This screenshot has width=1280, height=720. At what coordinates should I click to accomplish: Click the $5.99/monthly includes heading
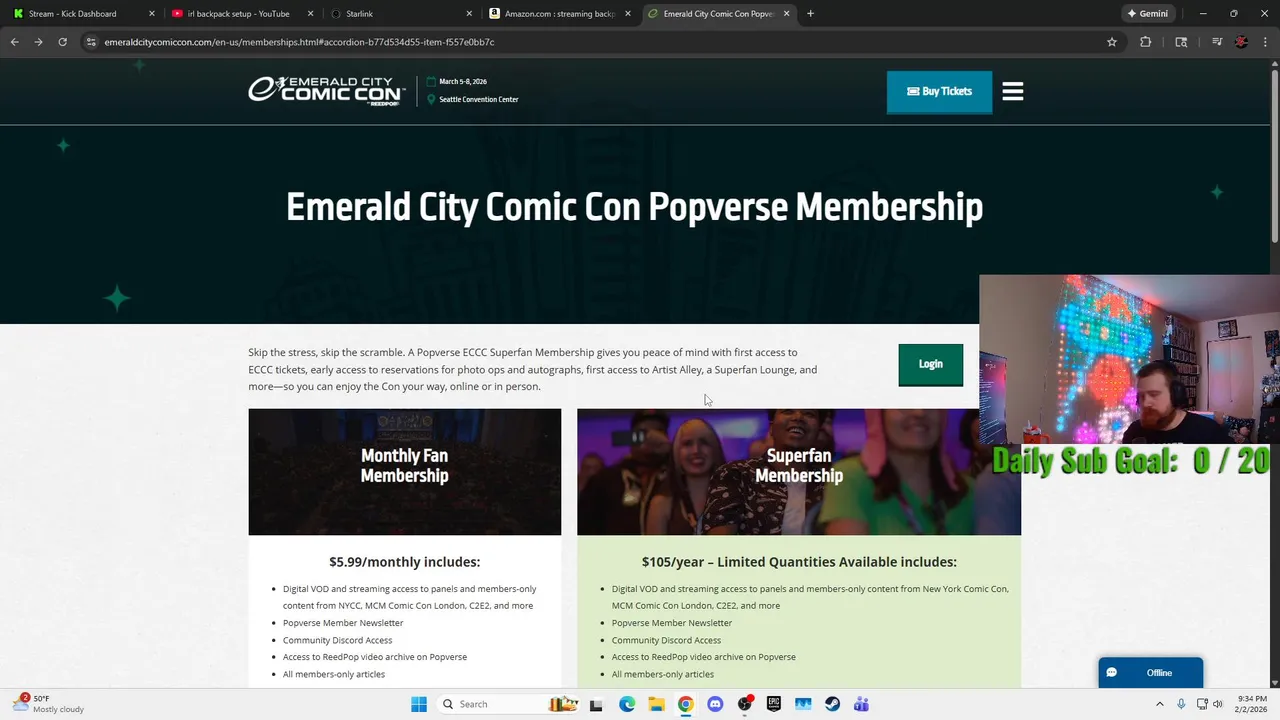coord(404,562)
